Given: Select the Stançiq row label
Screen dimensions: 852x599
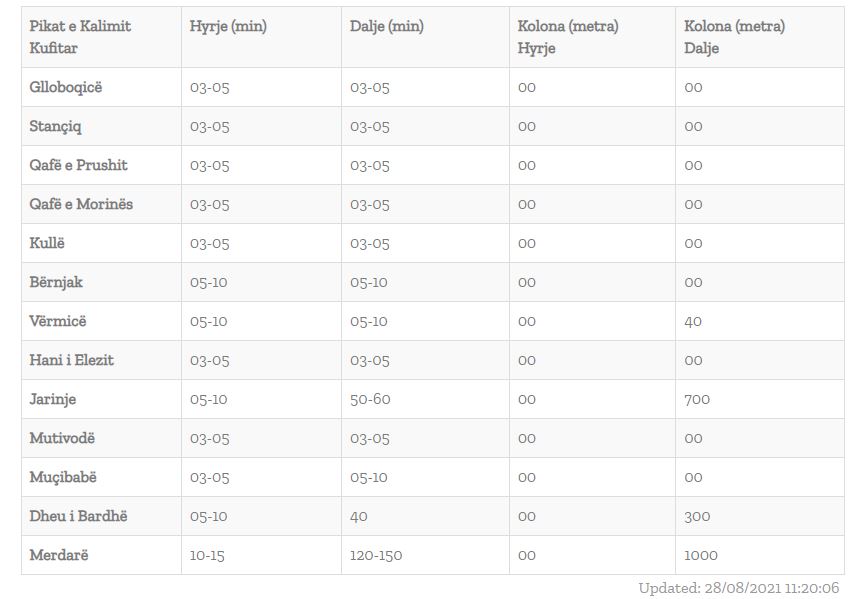Looking at the screenshot, I should [x=56, y=126].
